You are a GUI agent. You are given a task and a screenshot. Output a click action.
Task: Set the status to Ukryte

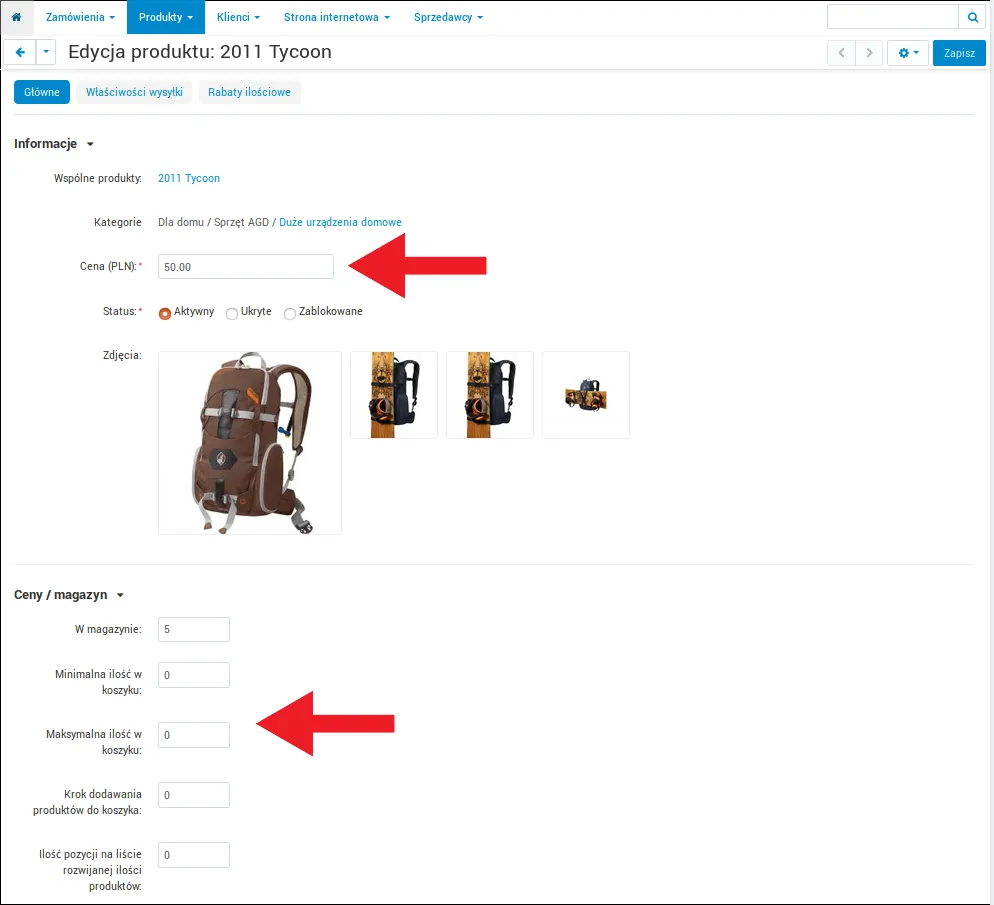(x=232, y=313)
